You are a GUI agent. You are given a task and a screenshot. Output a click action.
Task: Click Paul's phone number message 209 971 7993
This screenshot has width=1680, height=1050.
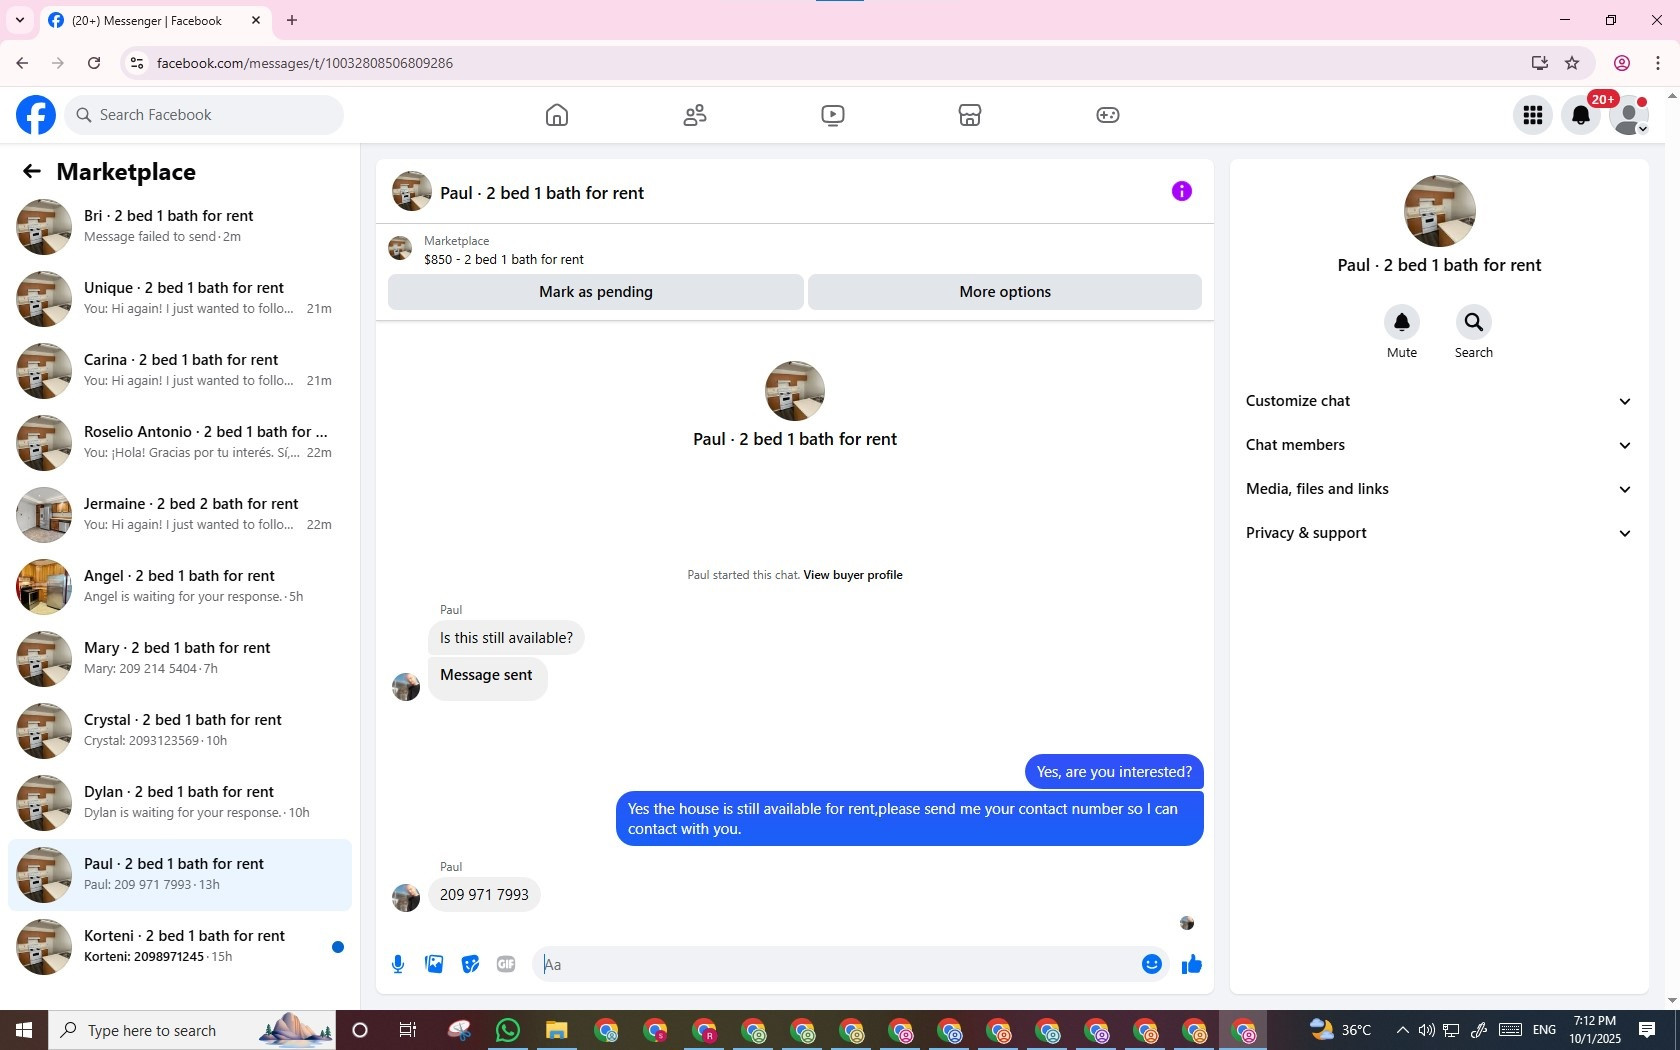tap(484, 895)
